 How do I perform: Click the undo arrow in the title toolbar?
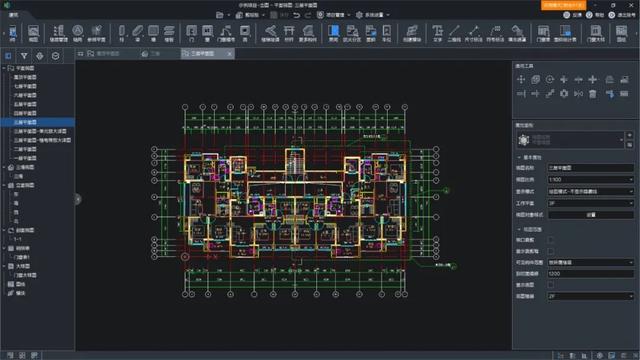pyautogui.click(x=297, y=15)
